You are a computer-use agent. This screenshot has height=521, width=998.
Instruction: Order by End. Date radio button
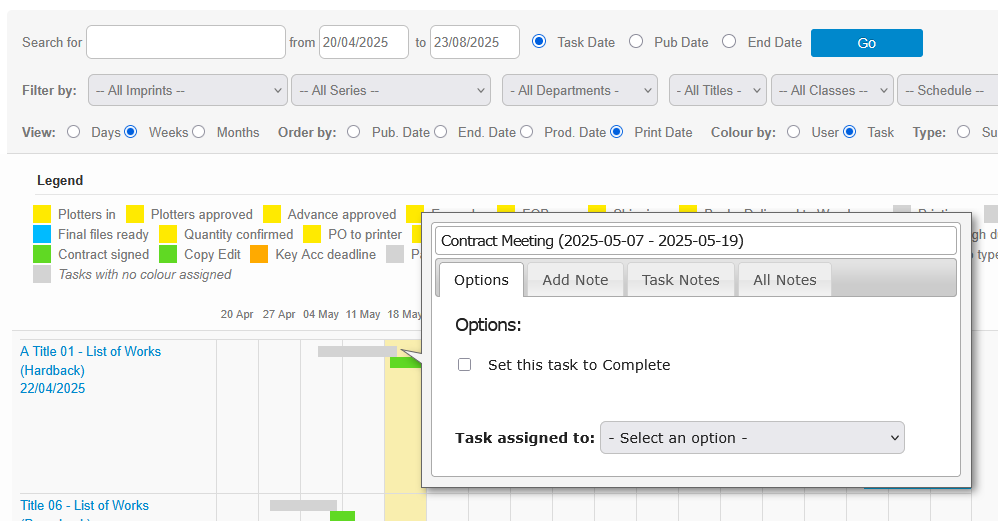[x=440, y=132]
